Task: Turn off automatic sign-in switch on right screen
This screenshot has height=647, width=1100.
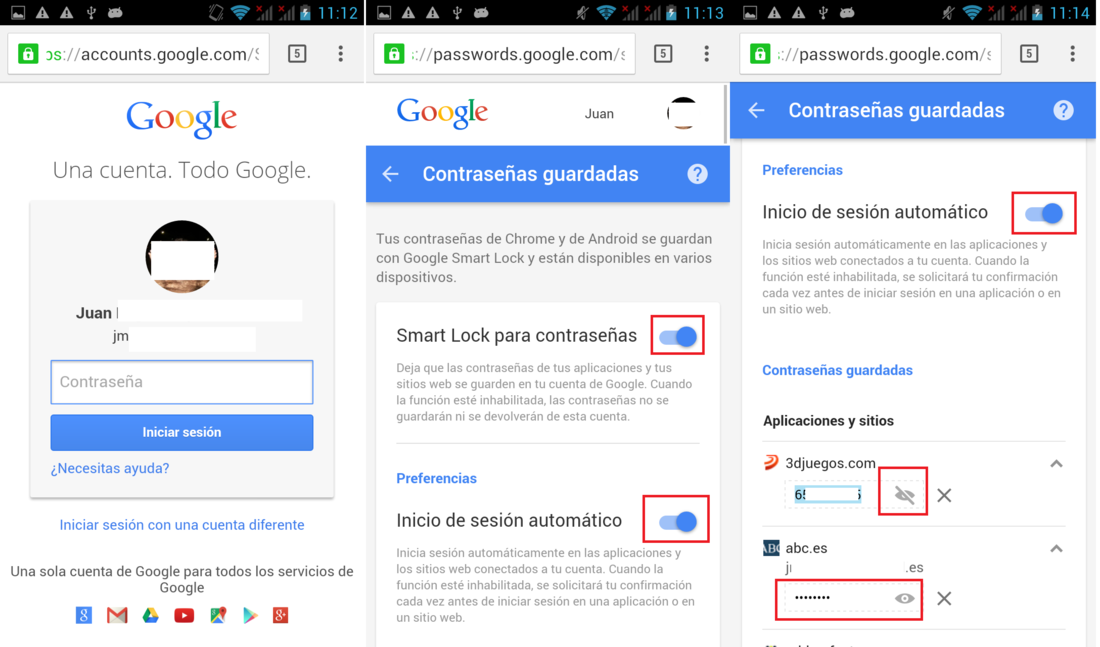Action: pyautogui.click(x=1044, y=213)
